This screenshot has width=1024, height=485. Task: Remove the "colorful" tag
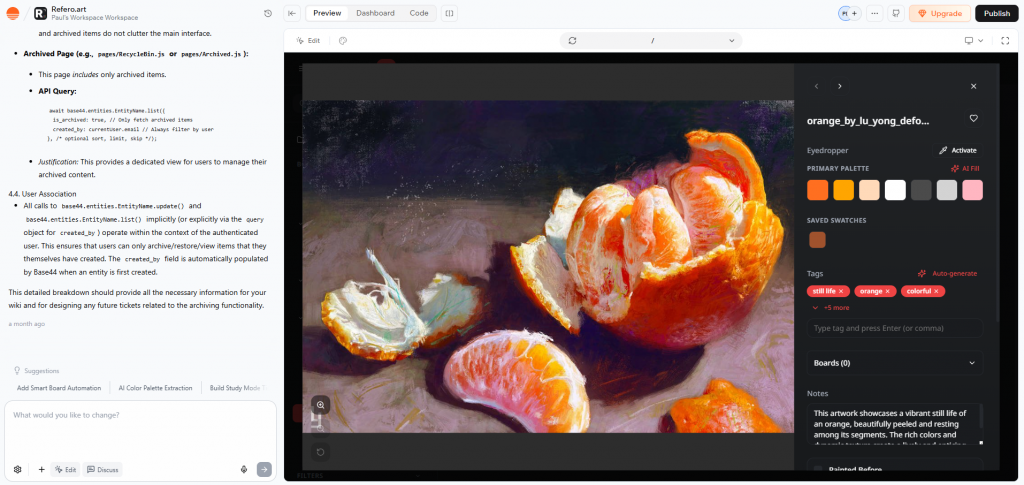pyautogui.click(x=936, y=291)
